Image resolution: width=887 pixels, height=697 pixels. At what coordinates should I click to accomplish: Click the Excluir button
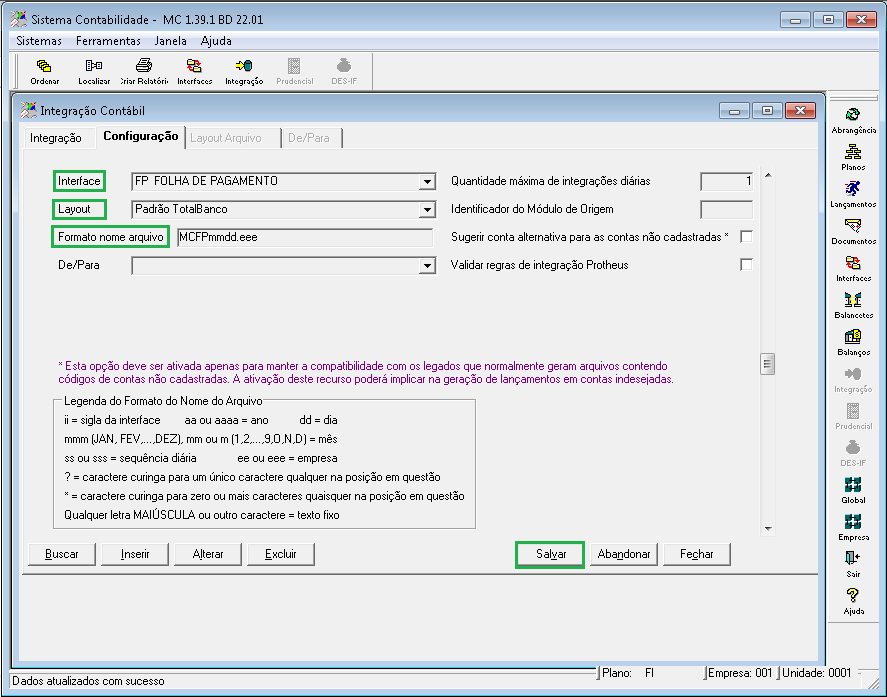pos(281,554)
